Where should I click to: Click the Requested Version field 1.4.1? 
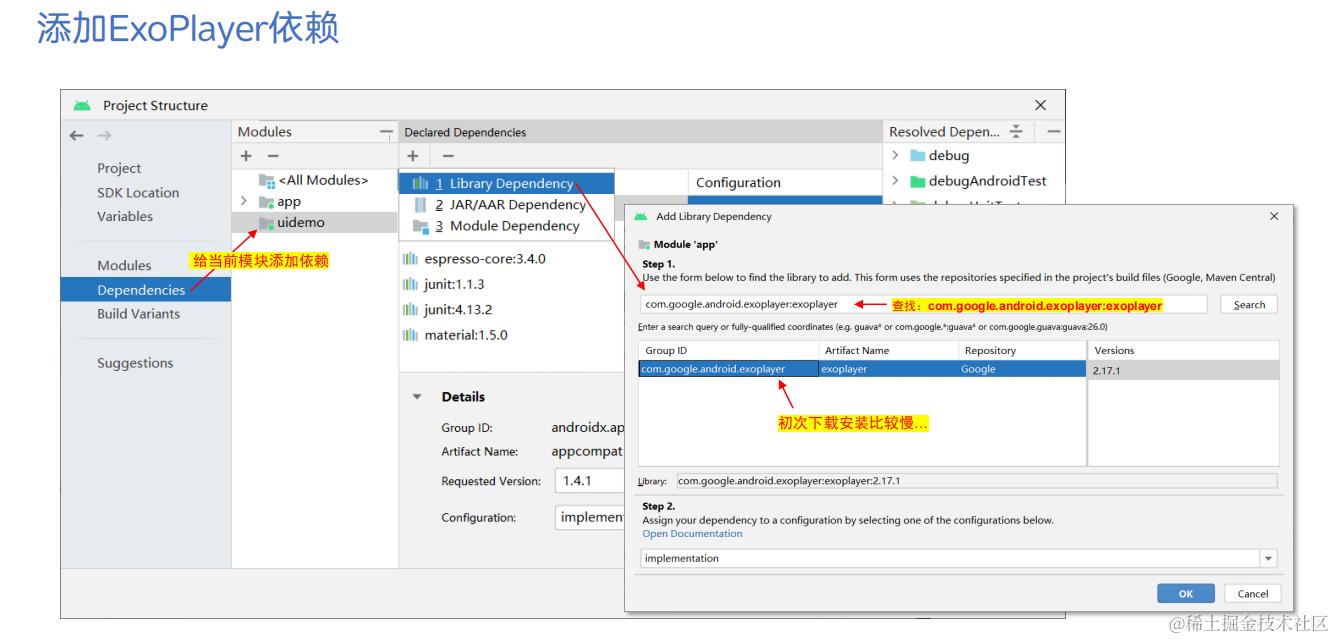click(x=589, y=481)
